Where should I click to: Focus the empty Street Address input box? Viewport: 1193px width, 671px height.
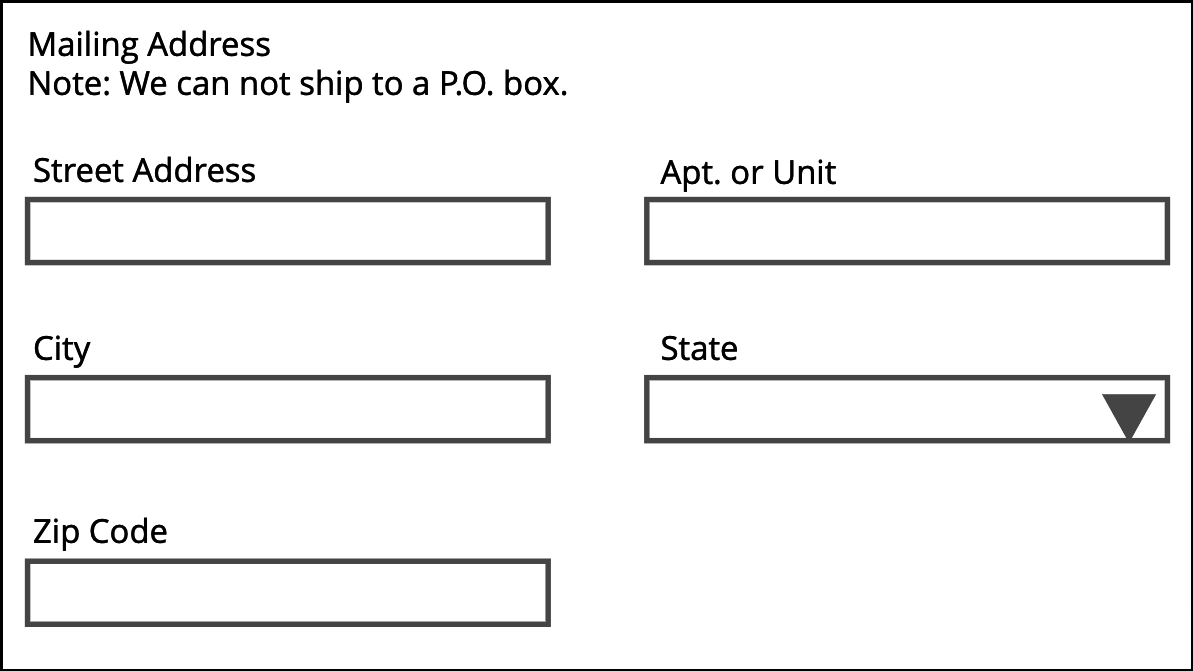288,231
